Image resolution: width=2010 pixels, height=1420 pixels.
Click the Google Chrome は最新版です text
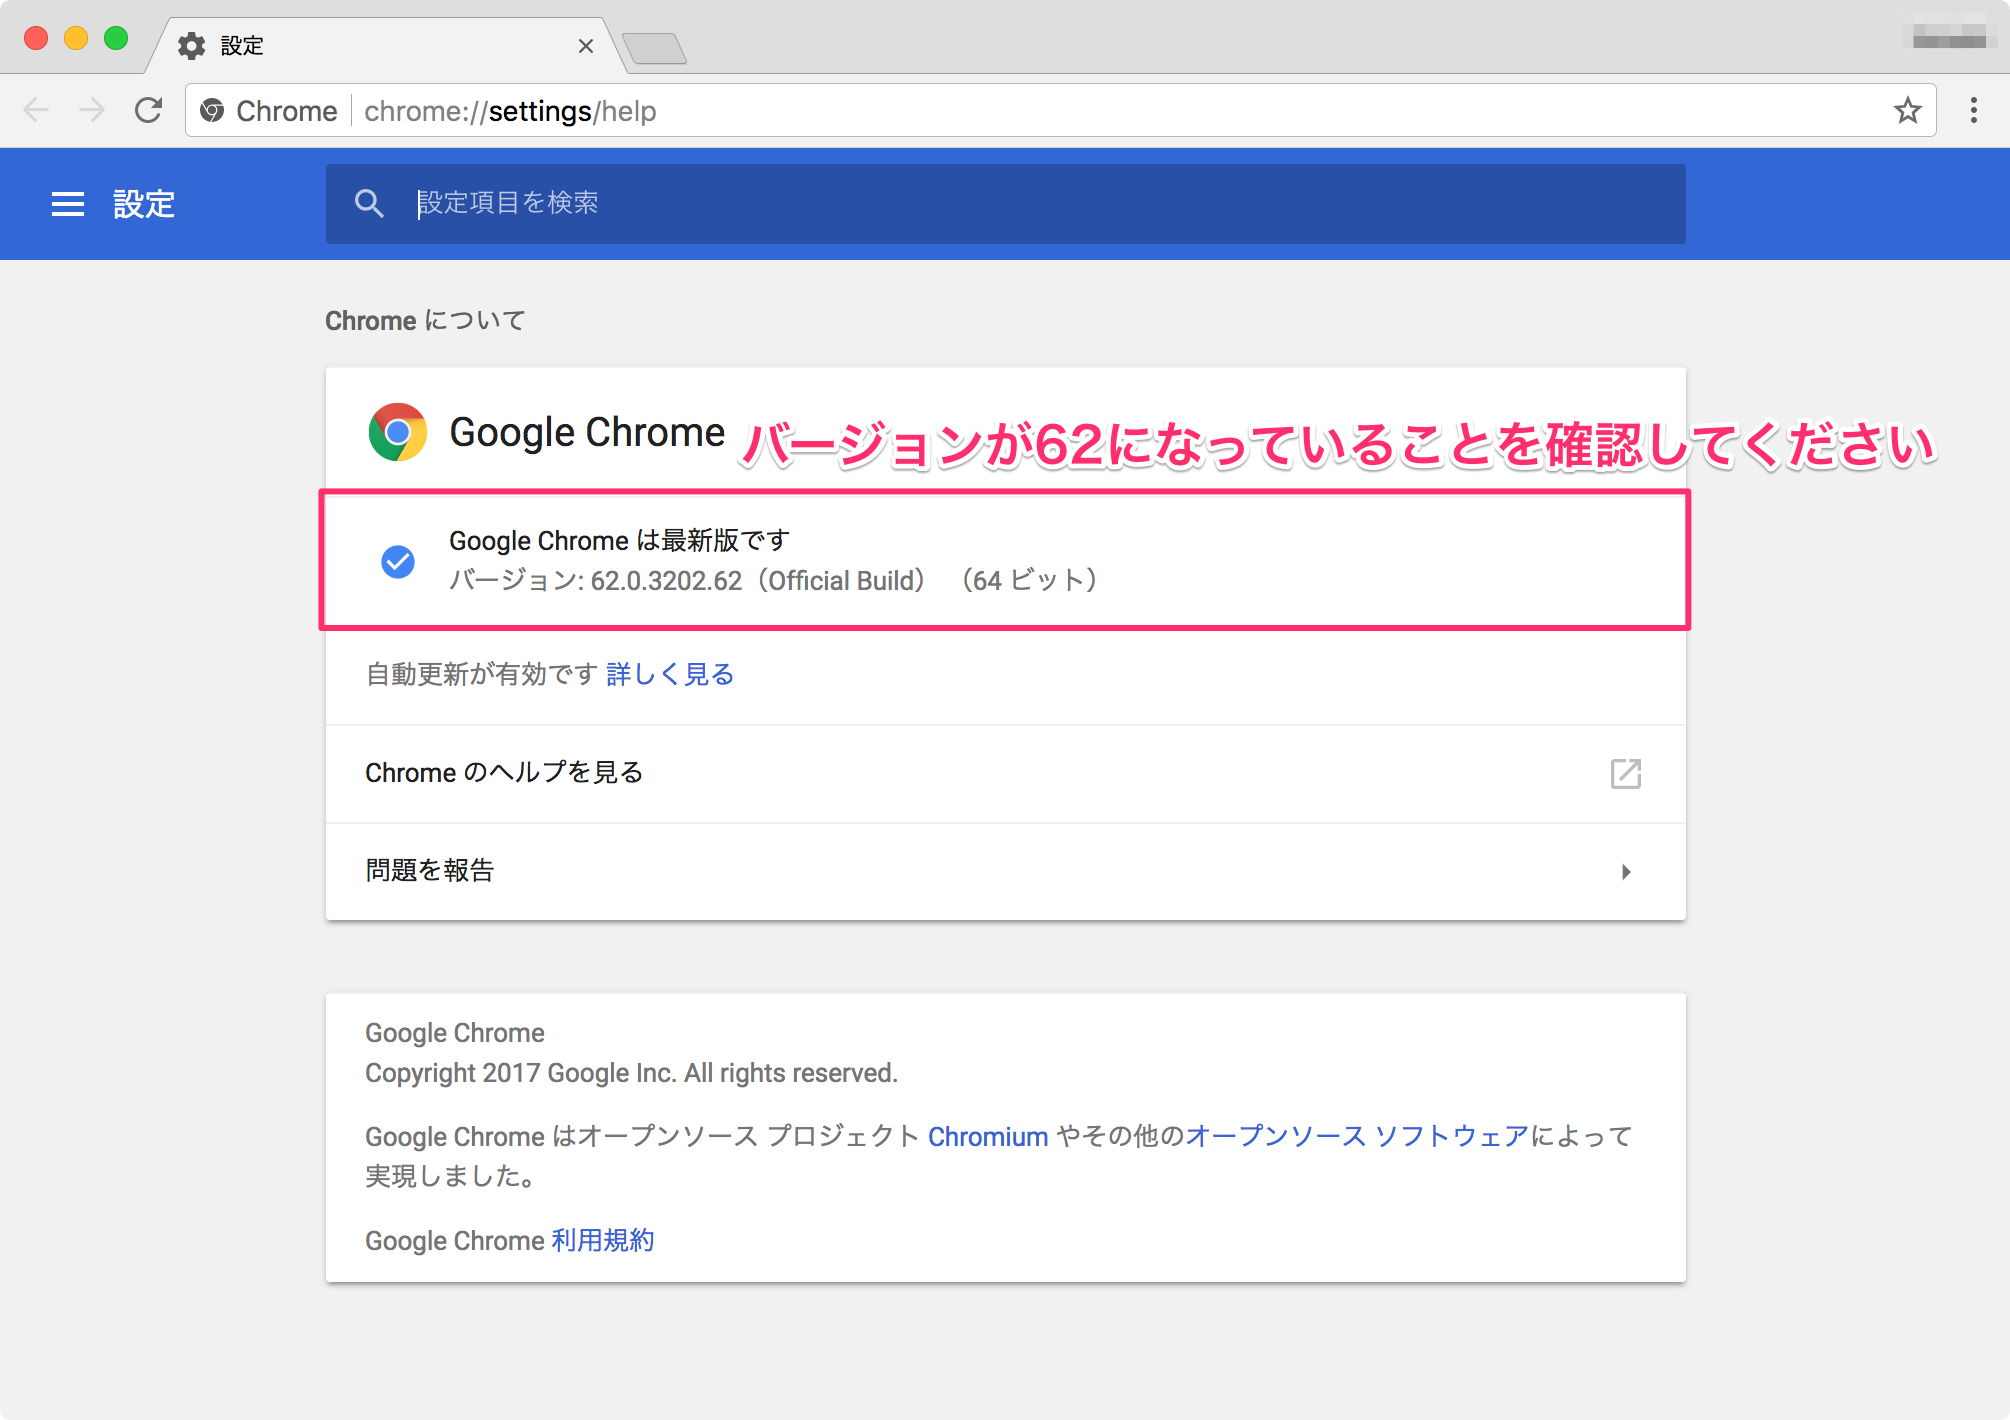[x=619, y=541]
